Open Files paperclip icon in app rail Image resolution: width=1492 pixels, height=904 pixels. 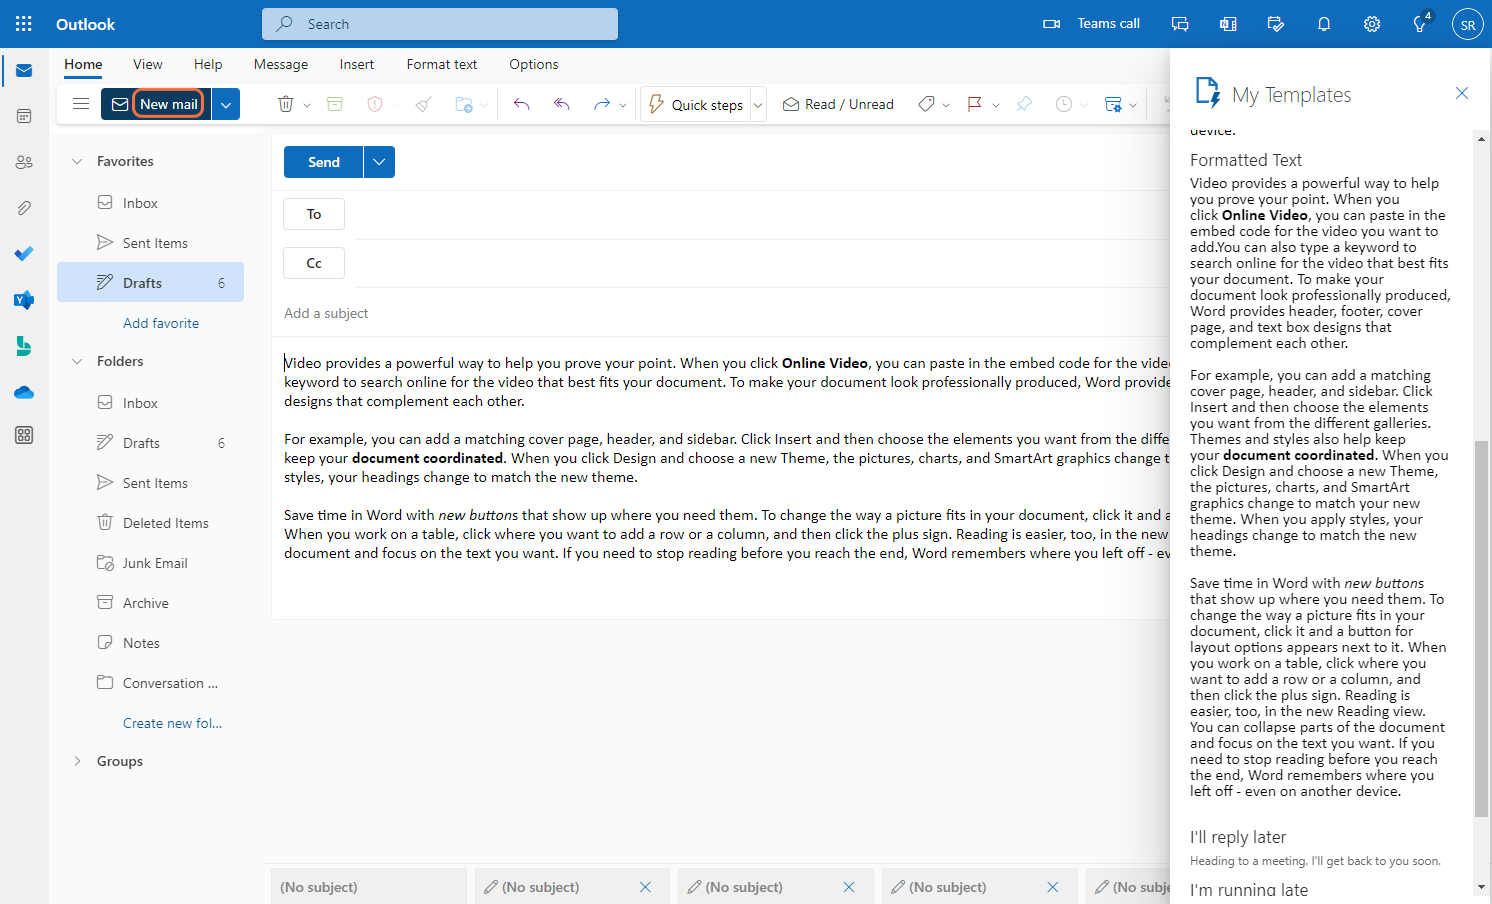point(24,208)
